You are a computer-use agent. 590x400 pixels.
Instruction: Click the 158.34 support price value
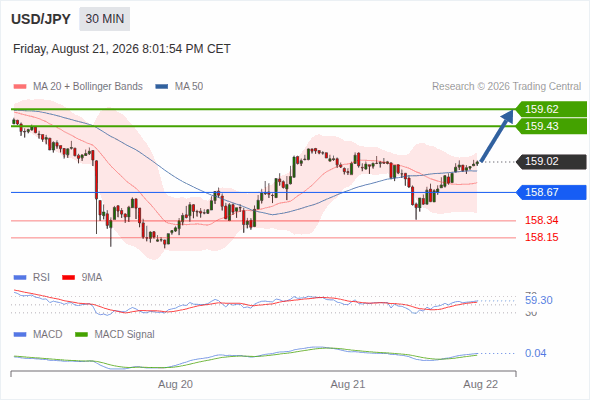pos(542,220)
